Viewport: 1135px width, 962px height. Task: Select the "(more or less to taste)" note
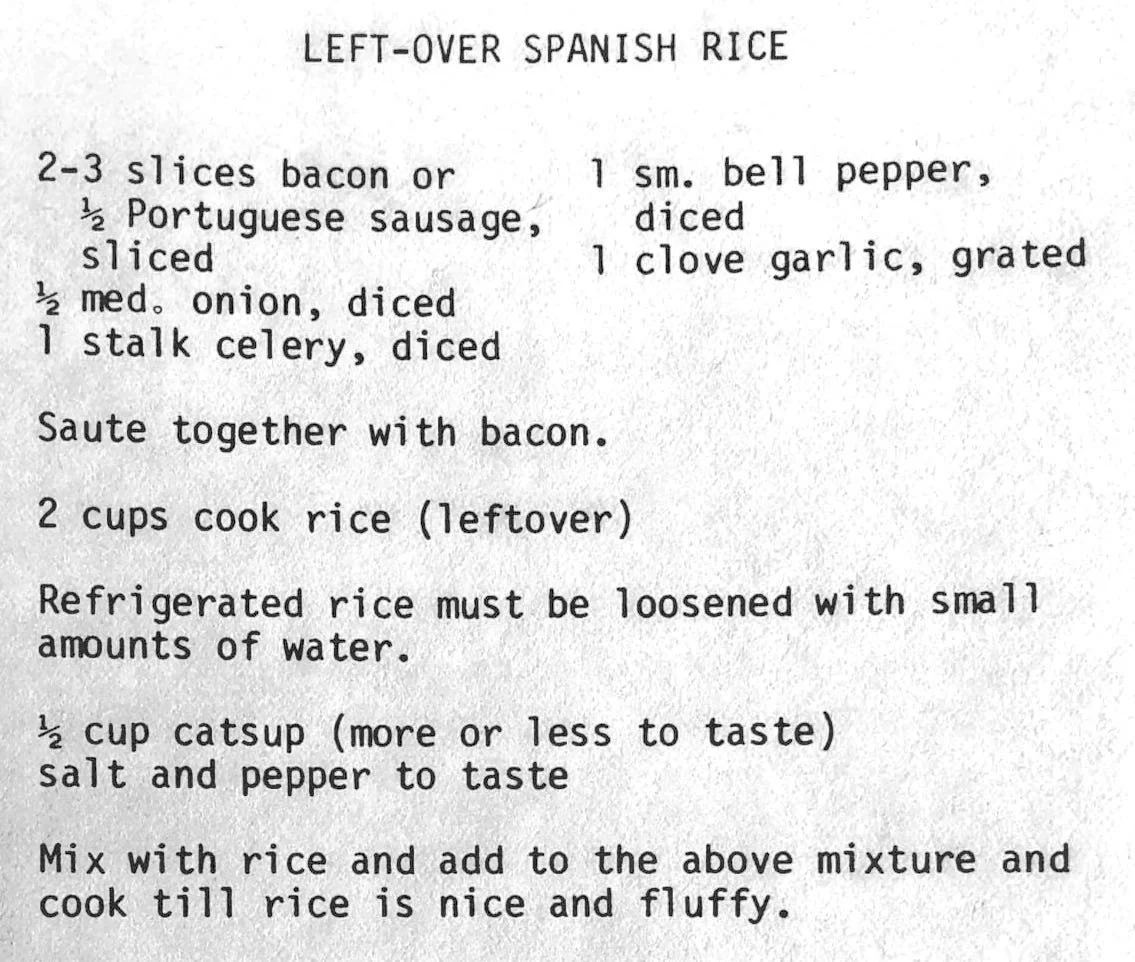click(x=585, y=733)
